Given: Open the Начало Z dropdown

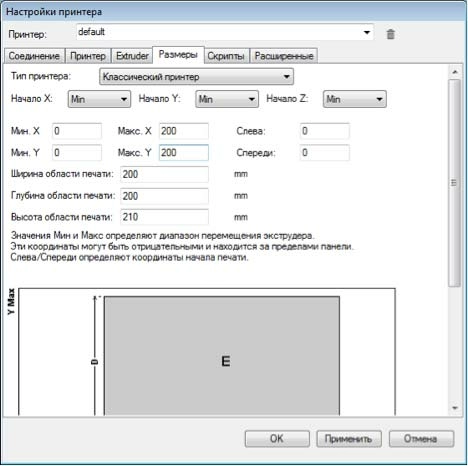Looking at the screenshot, I should 354,99.
